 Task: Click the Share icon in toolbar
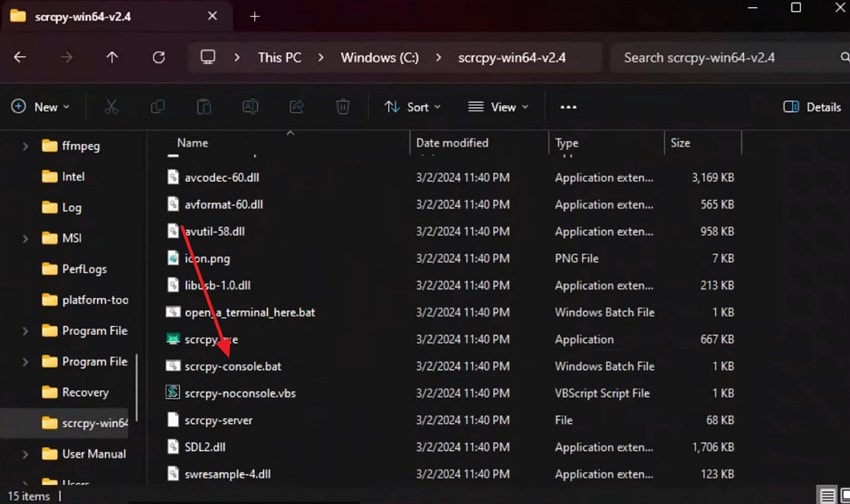[296, 107]
